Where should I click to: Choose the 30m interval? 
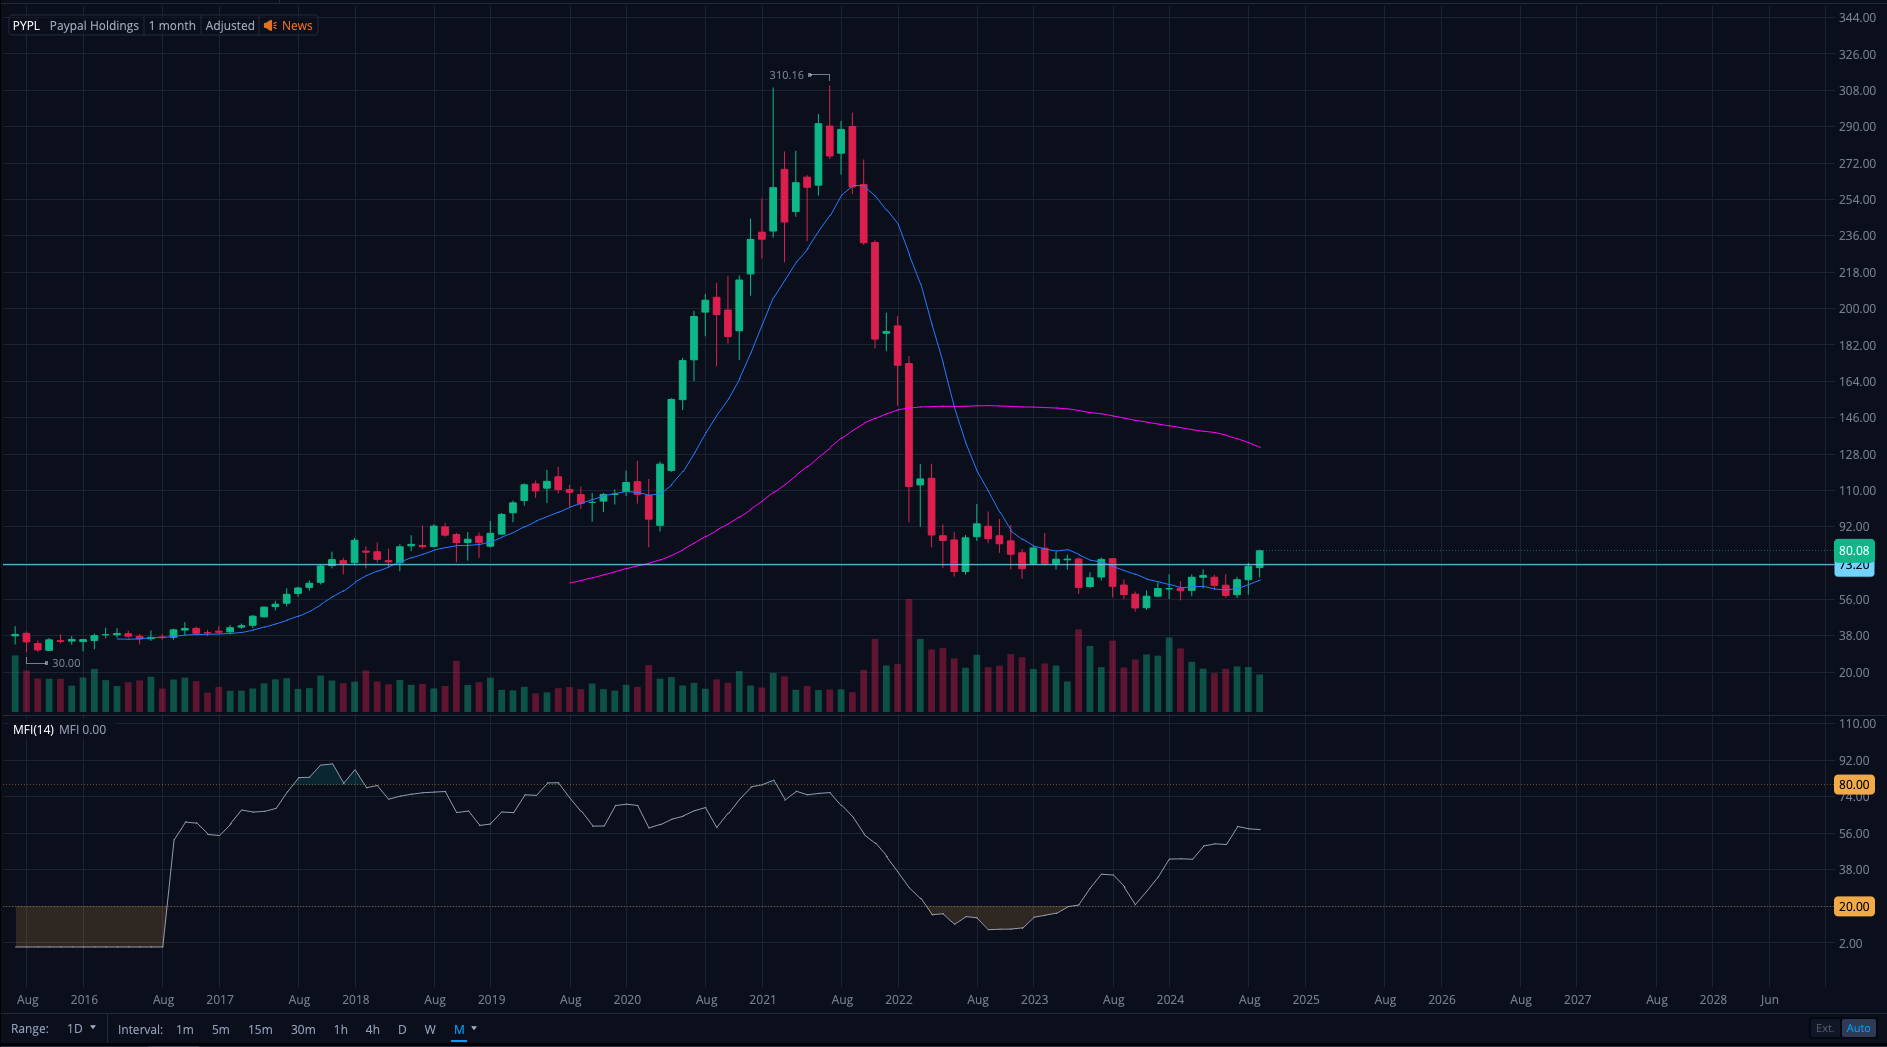tap(303, 1029)
